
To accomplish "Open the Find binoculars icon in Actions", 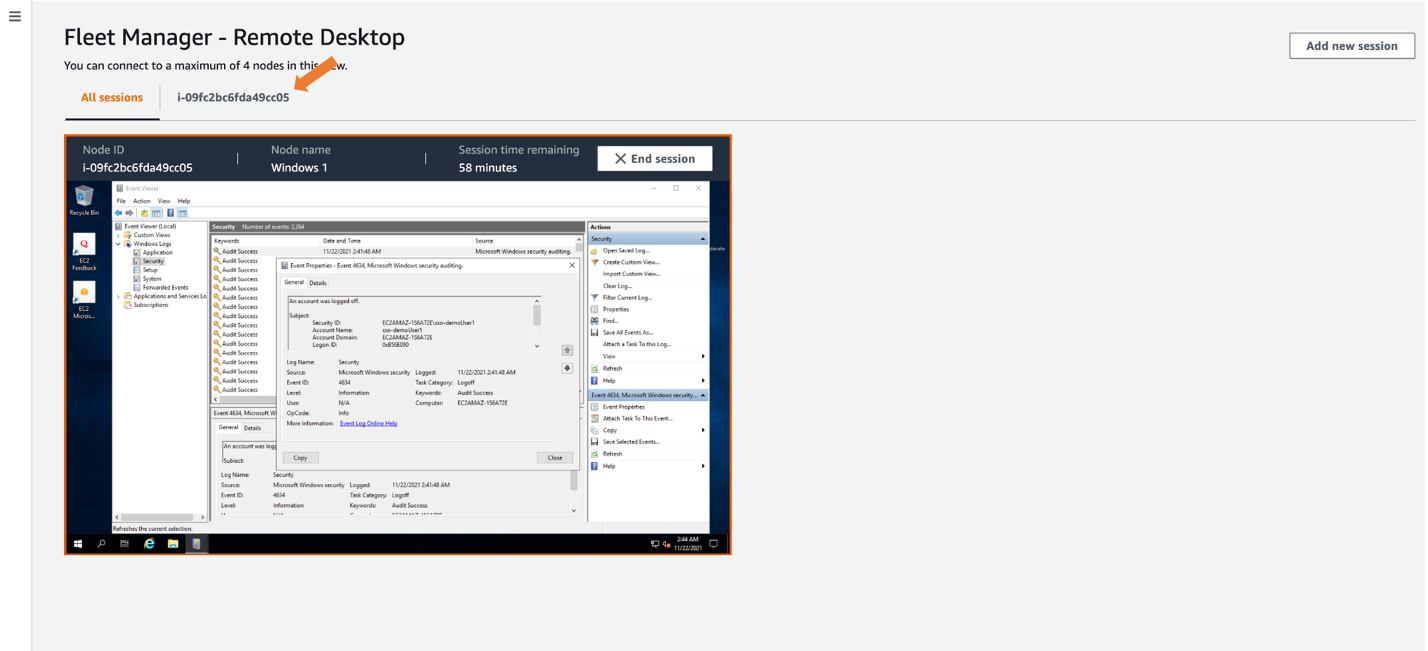I will point(594,319).
